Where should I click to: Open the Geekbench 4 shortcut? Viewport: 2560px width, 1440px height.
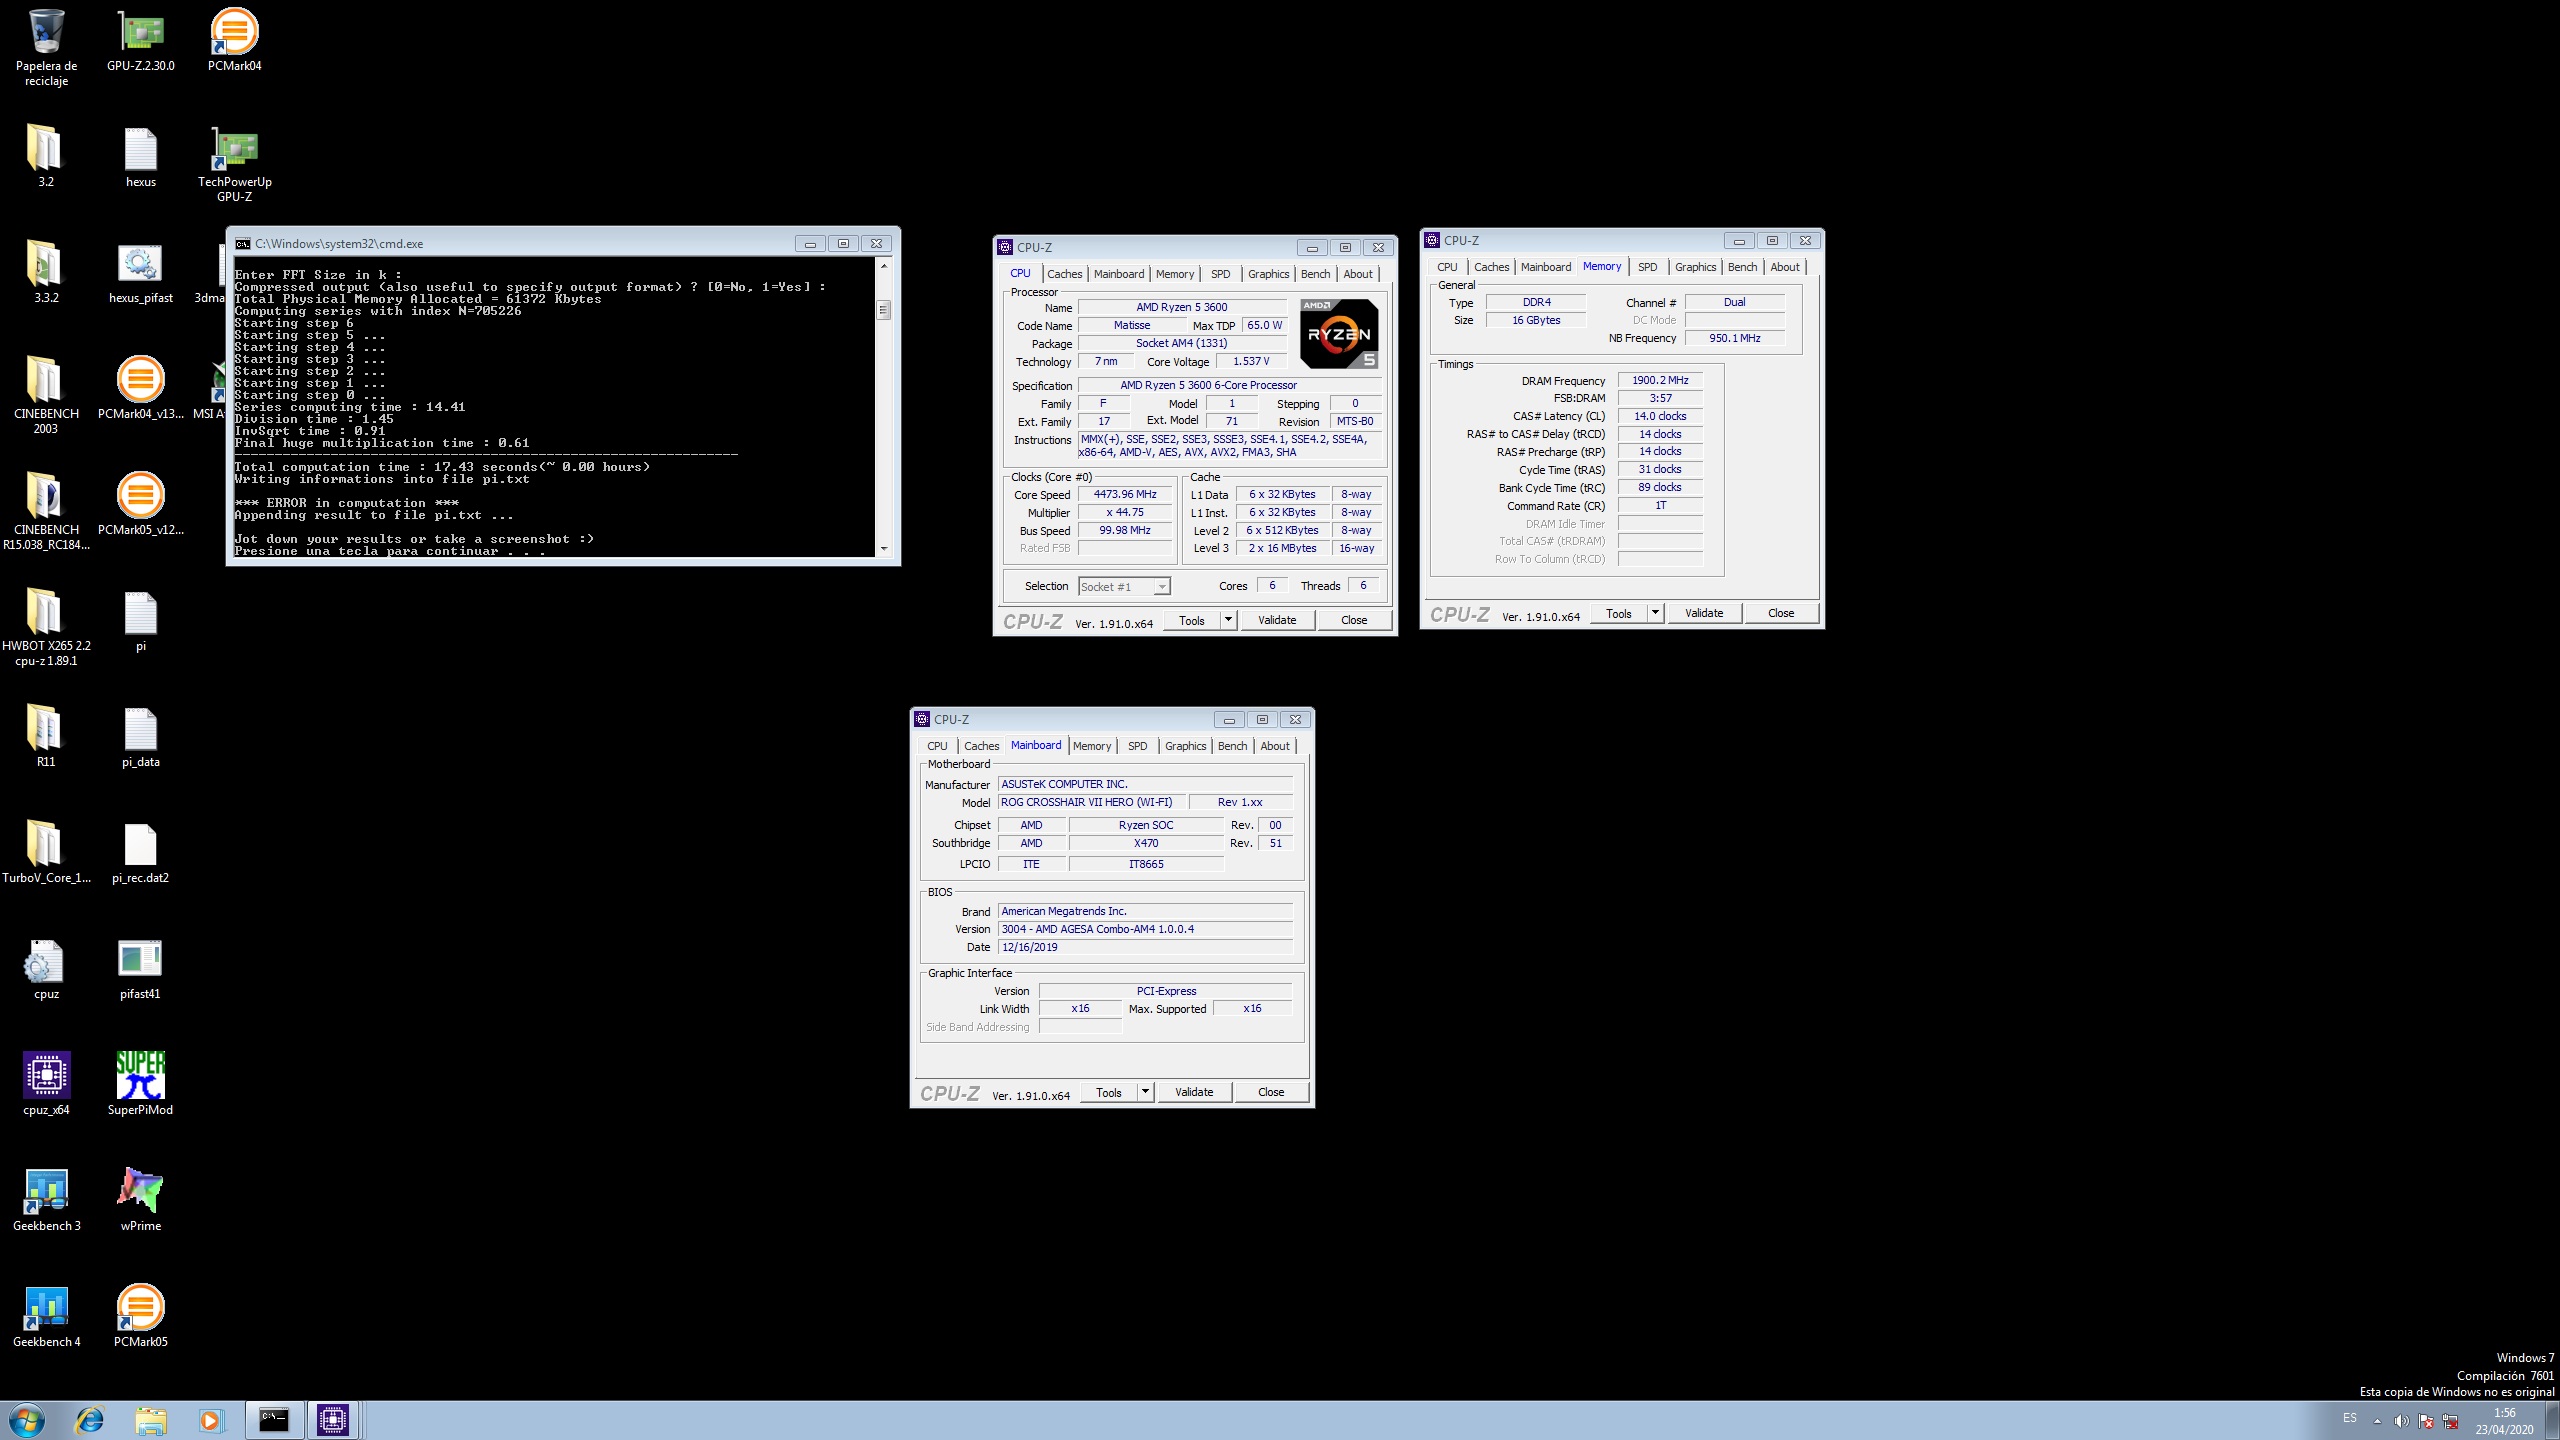(46, 1317)
